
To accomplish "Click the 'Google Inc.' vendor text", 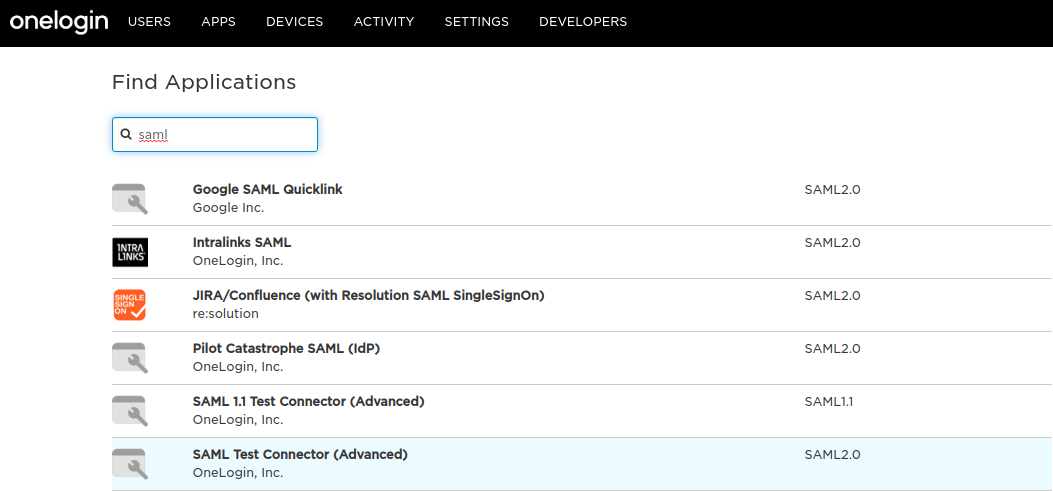I will (228, 208).
